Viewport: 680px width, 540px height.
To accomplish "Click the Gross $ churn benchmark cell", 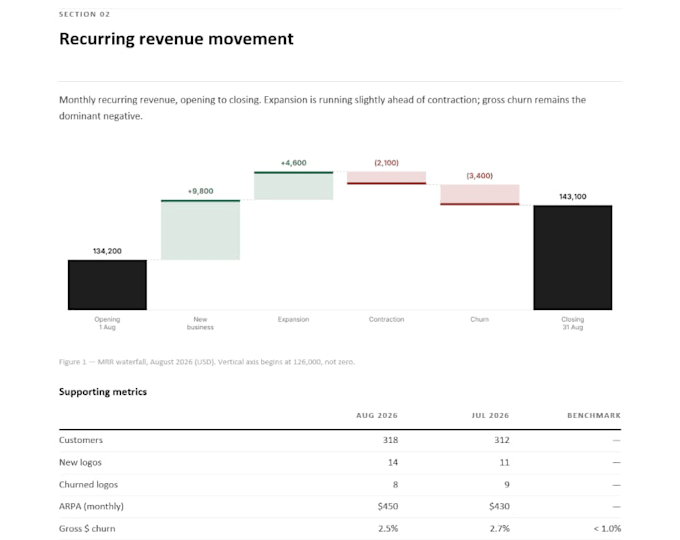I will pyautogui.click(x=607, y=528).
